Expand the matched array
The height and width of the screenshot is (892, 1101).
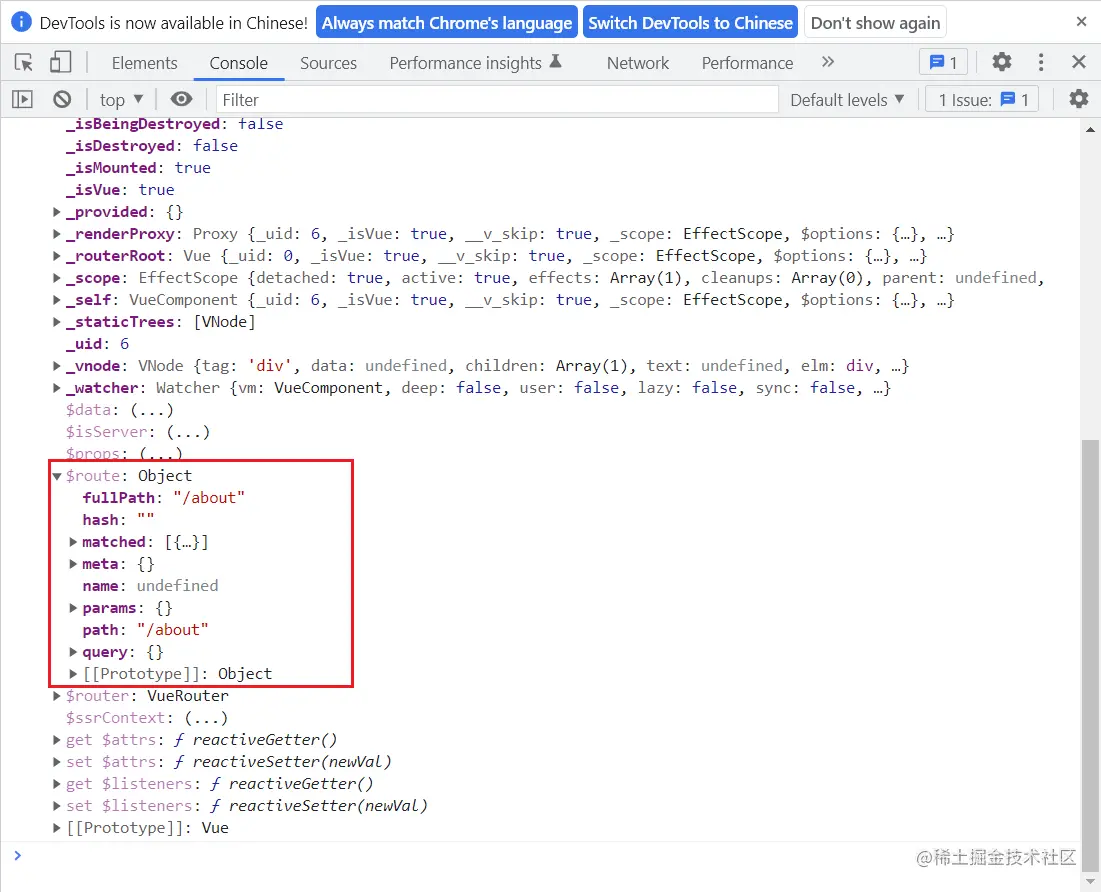(x=73, y=542)
